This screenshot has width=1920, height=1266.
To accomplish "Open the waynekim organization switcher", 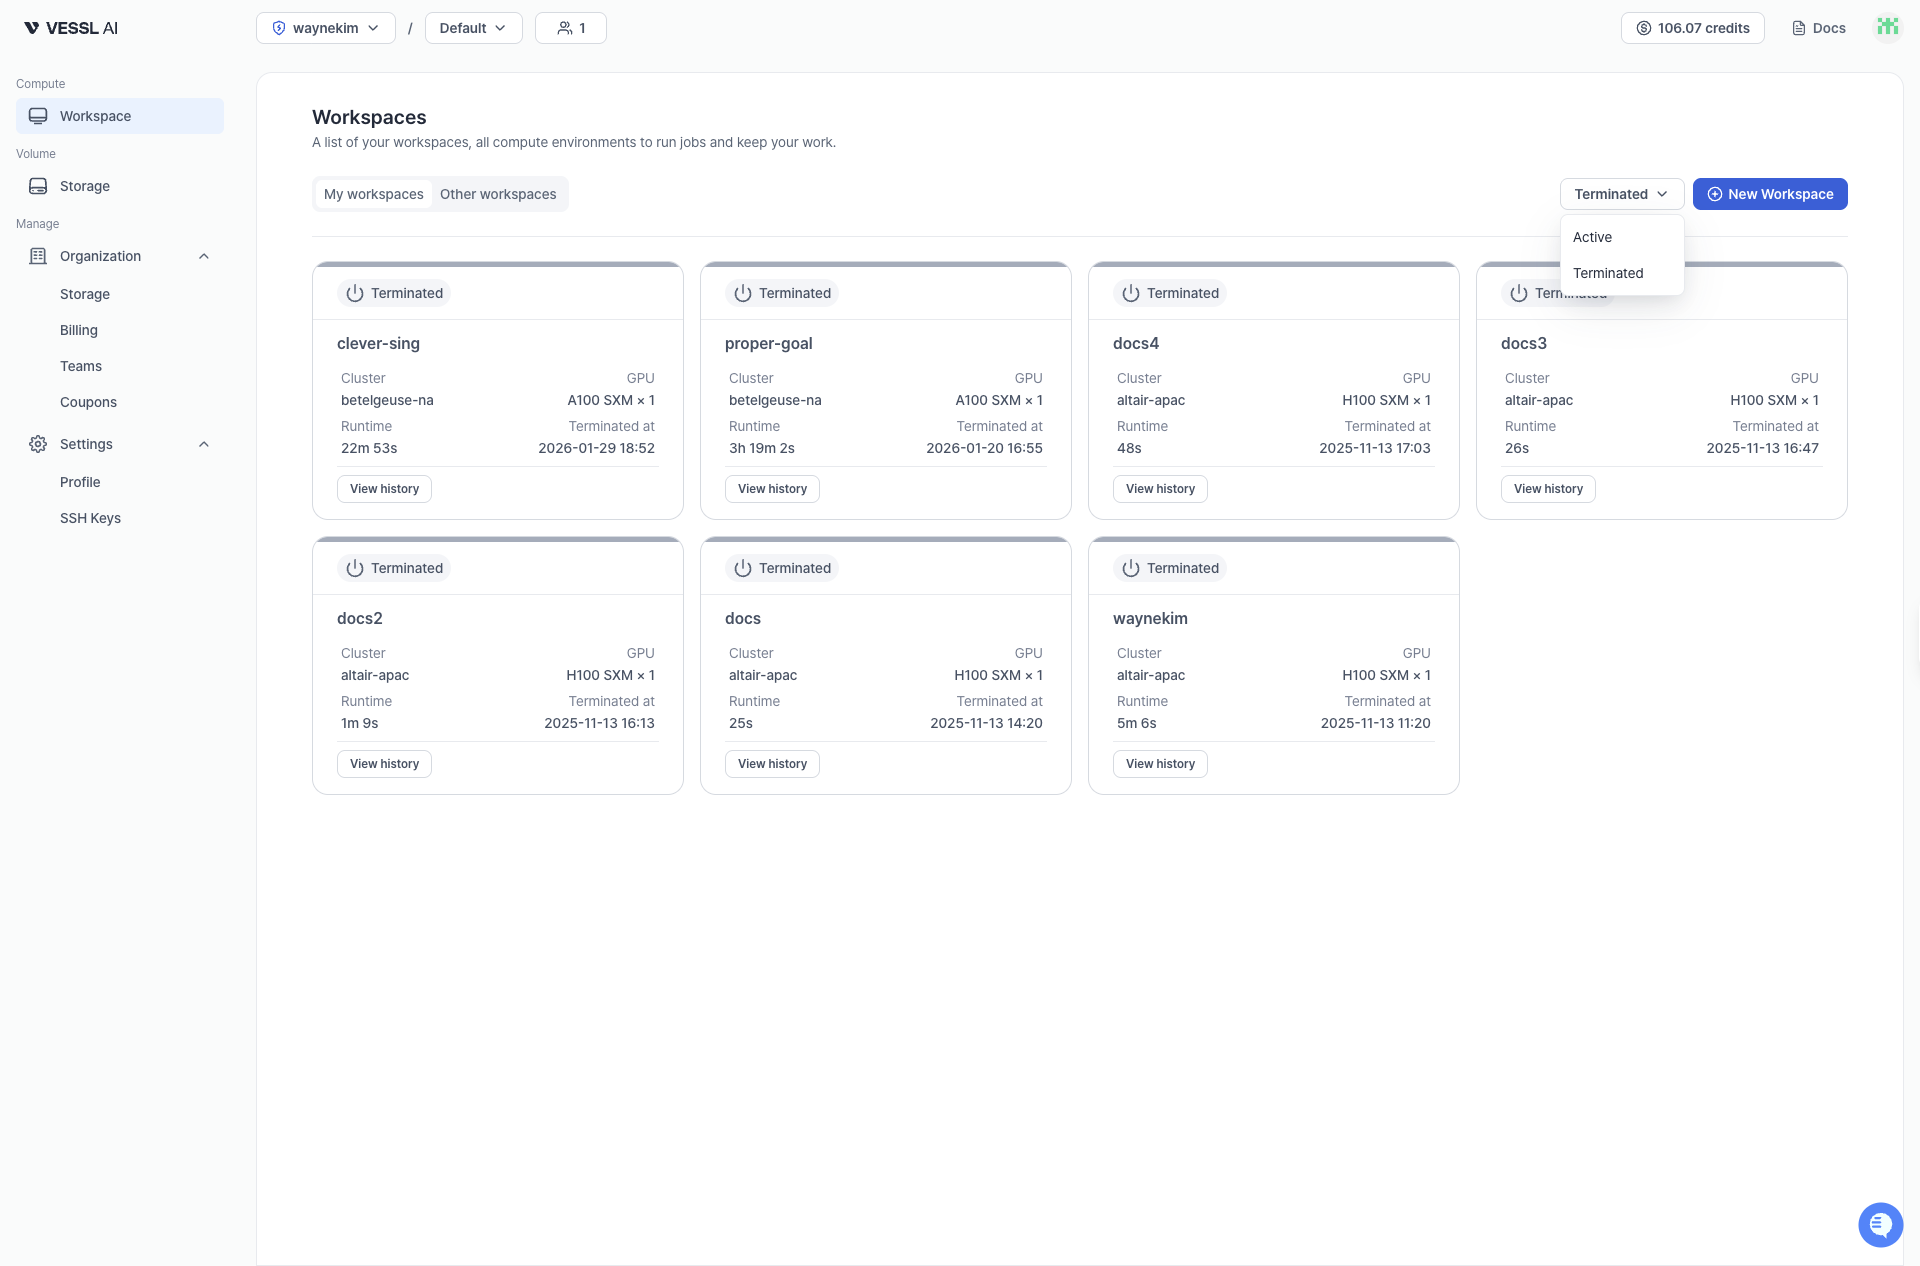I will point(325,28).
